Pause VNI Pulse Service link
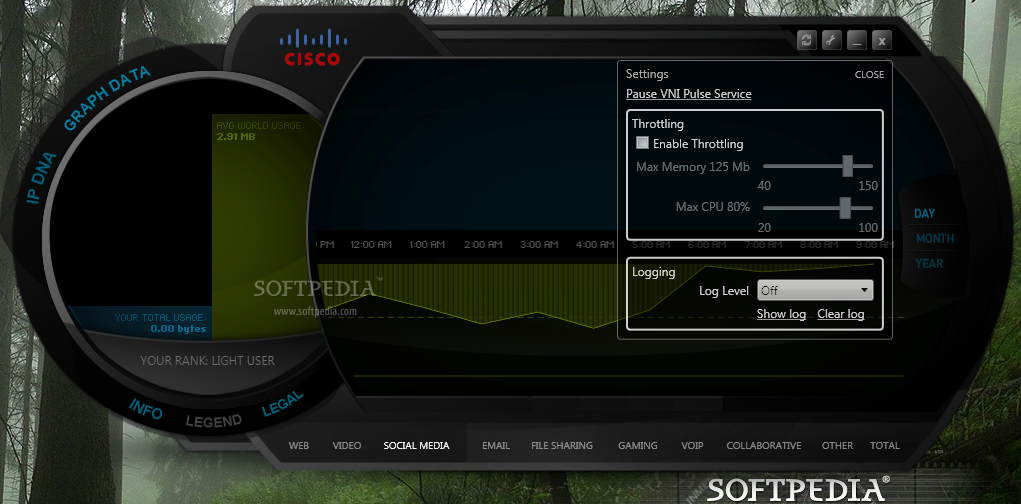The image size is (1021, 504). tap(688, 94)
